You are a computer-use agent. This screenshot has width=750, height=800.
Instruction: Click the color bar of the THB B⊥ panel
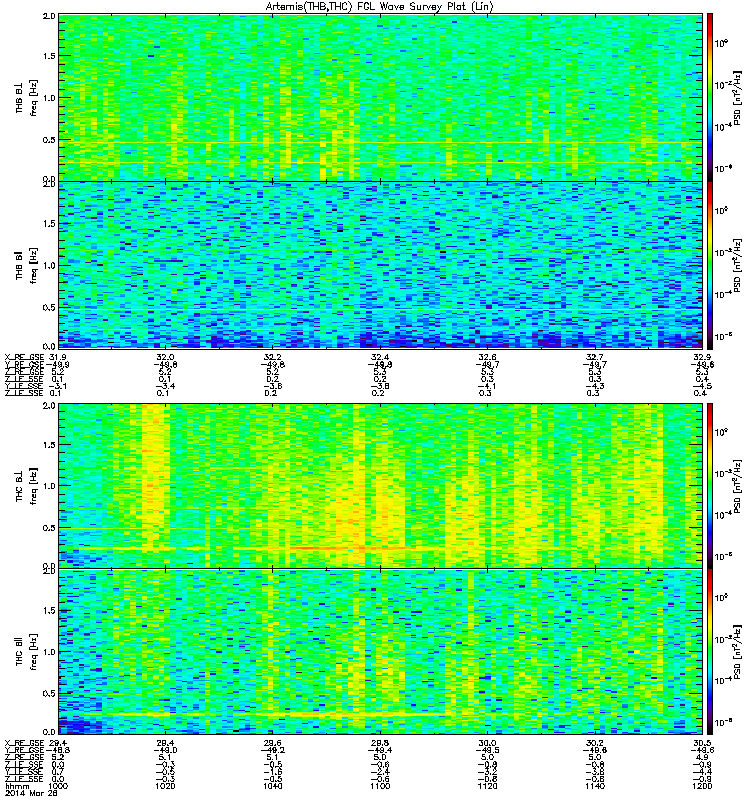click(x=710, y=97)
